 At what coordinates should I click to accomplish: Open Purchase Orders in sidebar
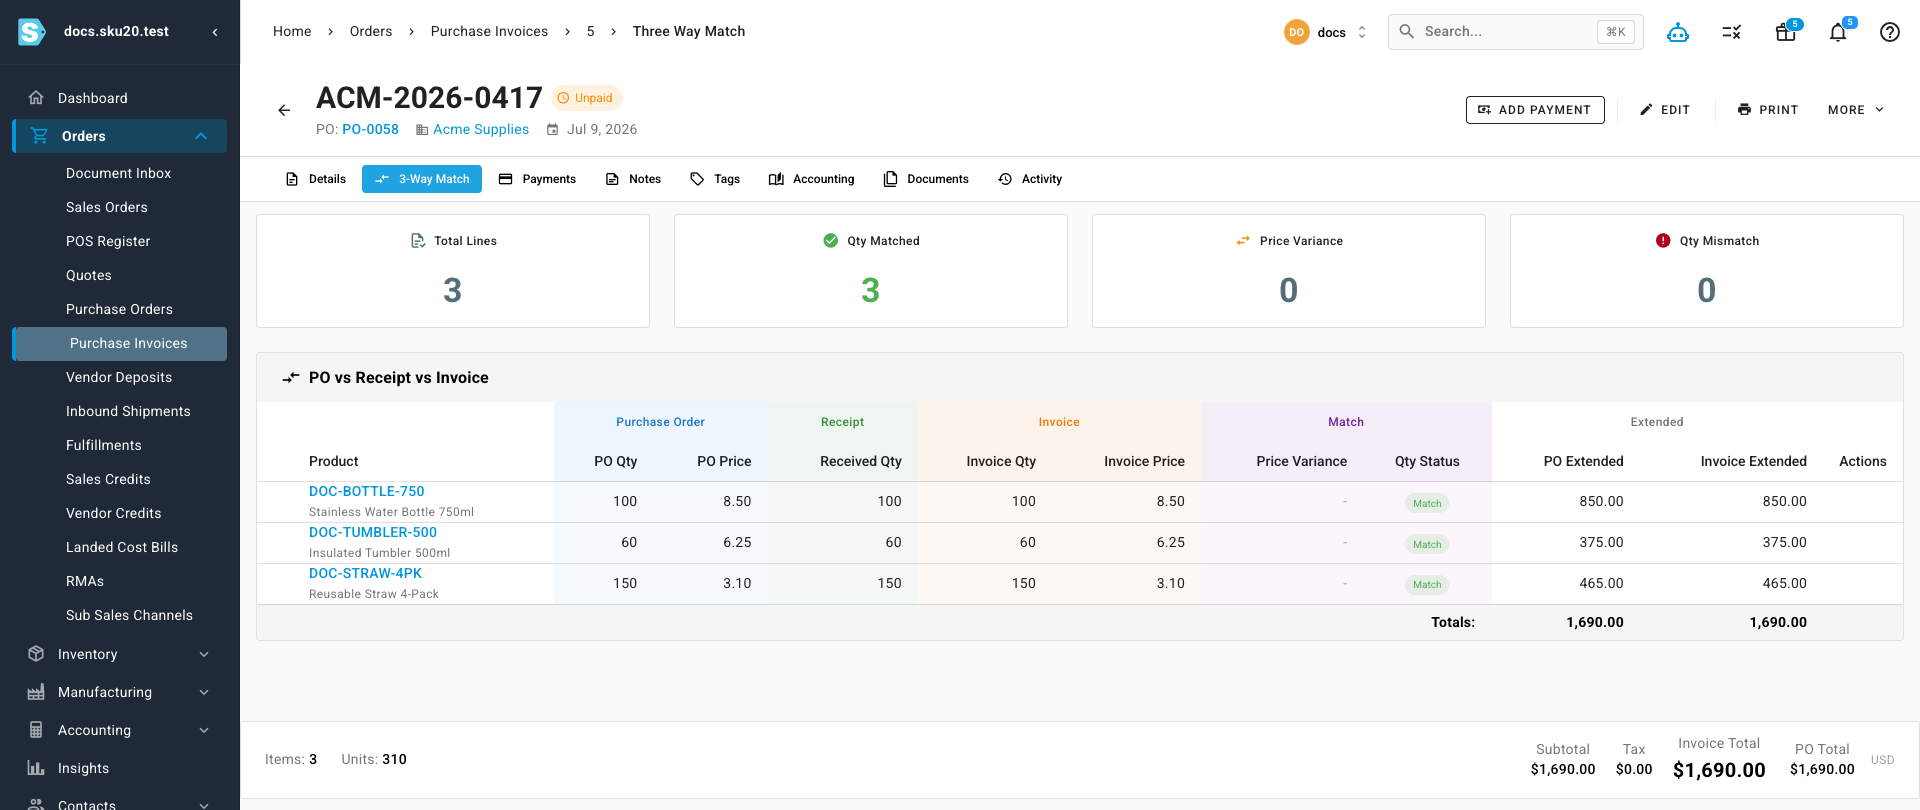point(119,309)
